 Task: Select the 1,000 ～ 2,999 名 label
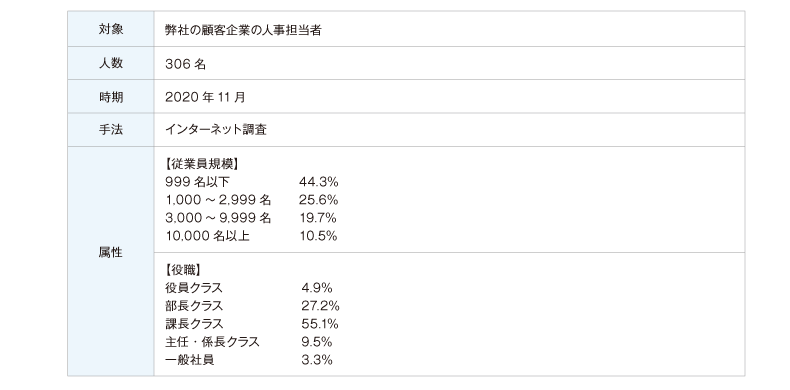[x=218, y=200]
